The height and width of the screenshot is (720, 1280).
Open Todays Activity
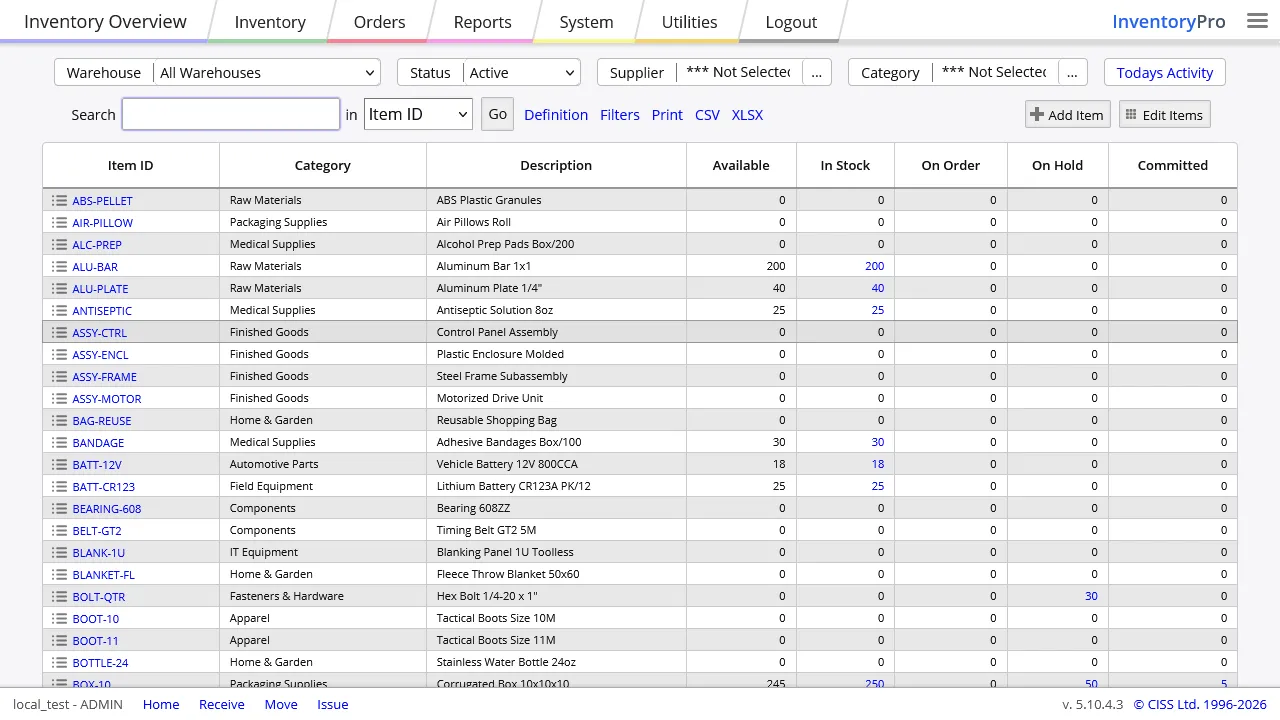pos(1164,72)
